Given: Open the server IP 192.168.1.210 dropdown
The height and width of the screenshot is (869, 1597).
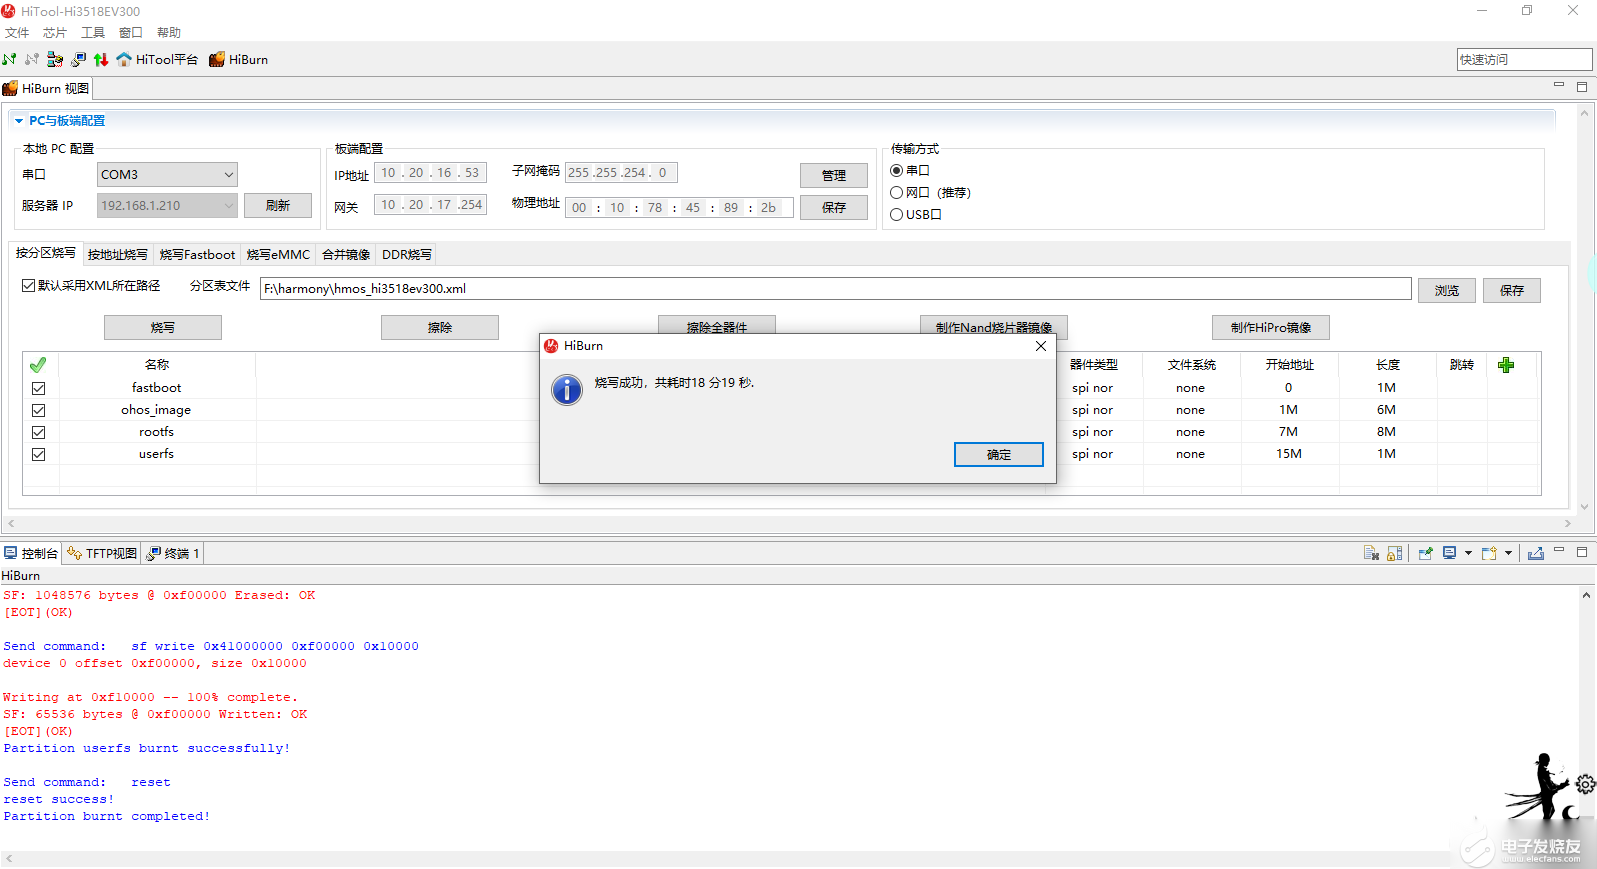Looking at the screenshot, I should [x=167, y=205].
